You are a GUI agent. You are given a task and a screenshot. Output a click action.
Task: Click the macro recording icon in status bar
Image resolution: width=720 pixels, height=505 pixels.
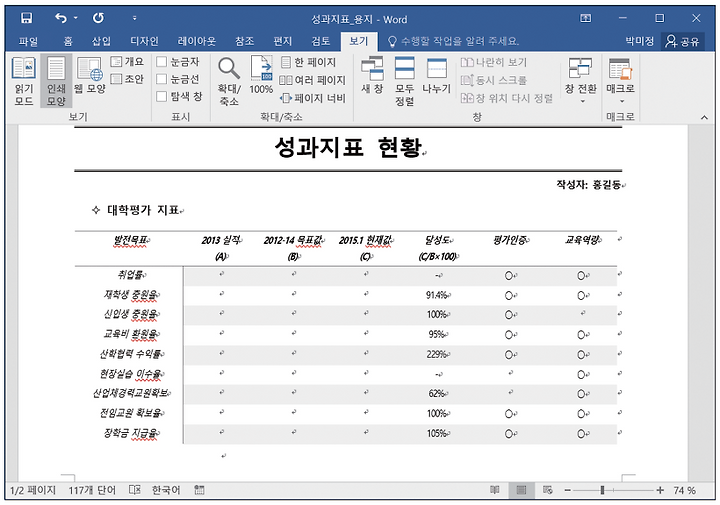click(199, 490)
